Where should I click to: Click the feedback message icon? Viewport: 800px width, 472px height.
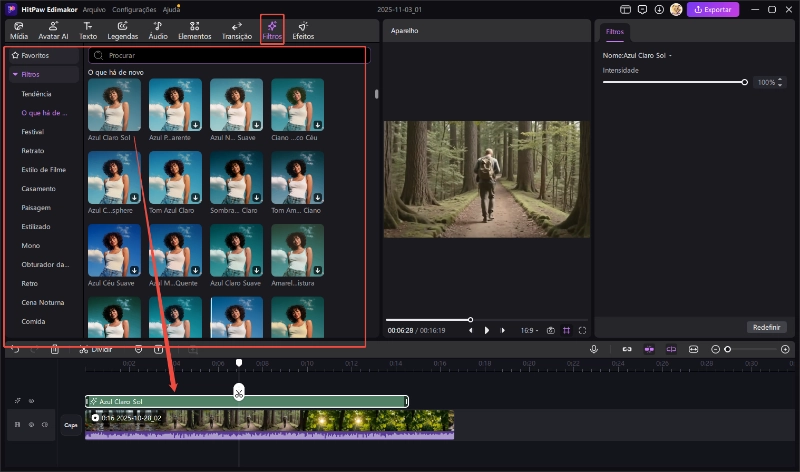(642, 9)
